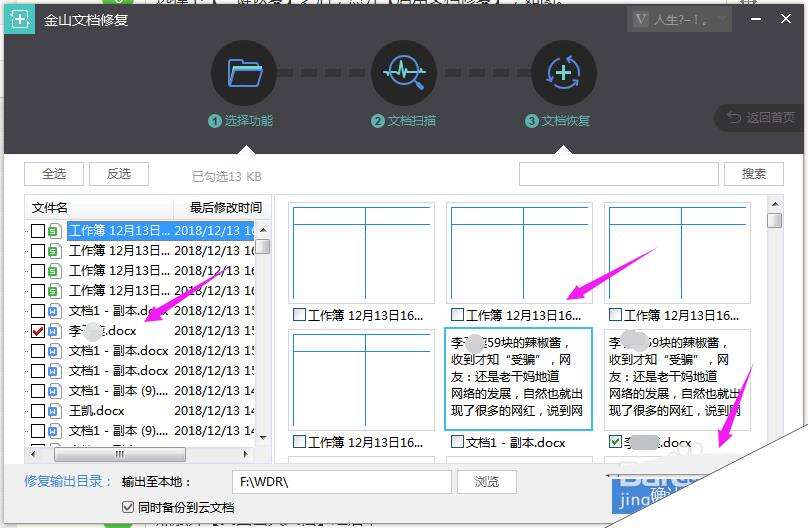Click the 选择功能 folder step icon
Viewport: 808px width, 528px height.
click(x=244, y=73)
